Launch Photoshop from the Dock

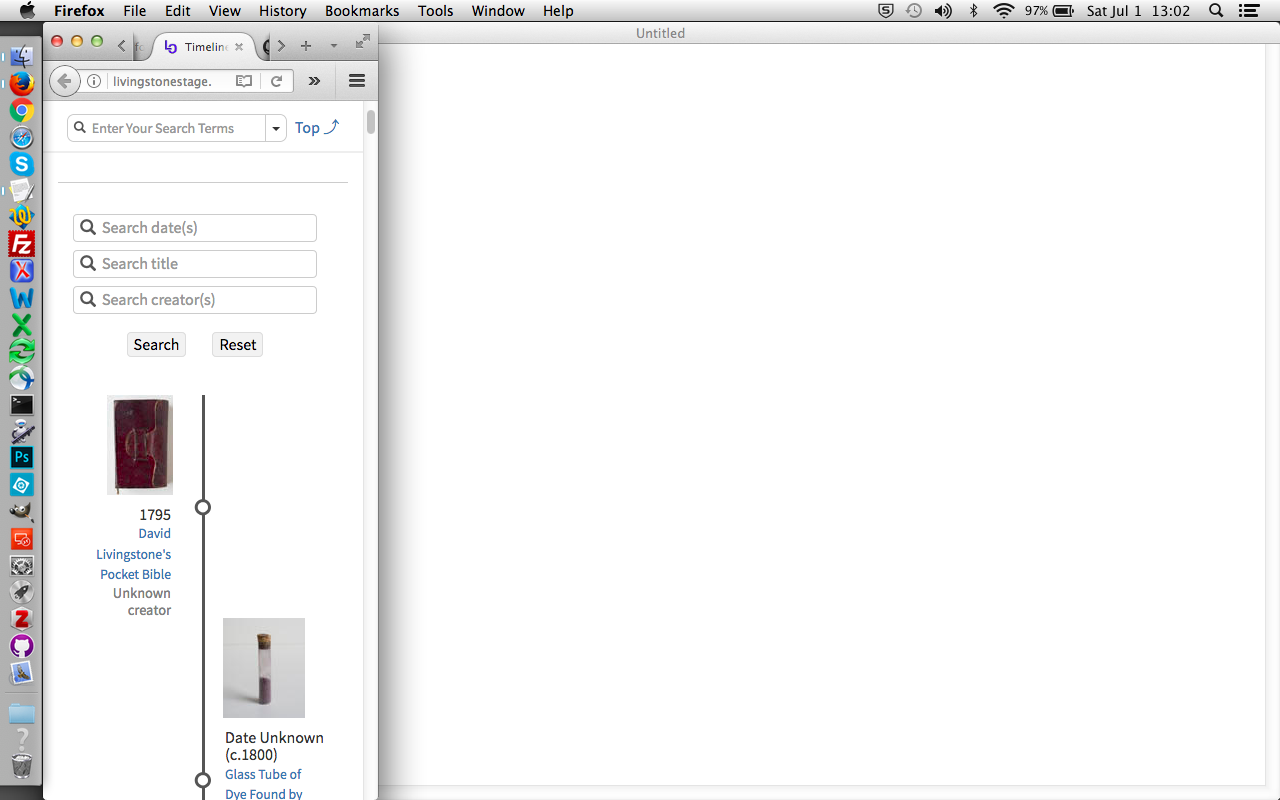tap(22, 458)
